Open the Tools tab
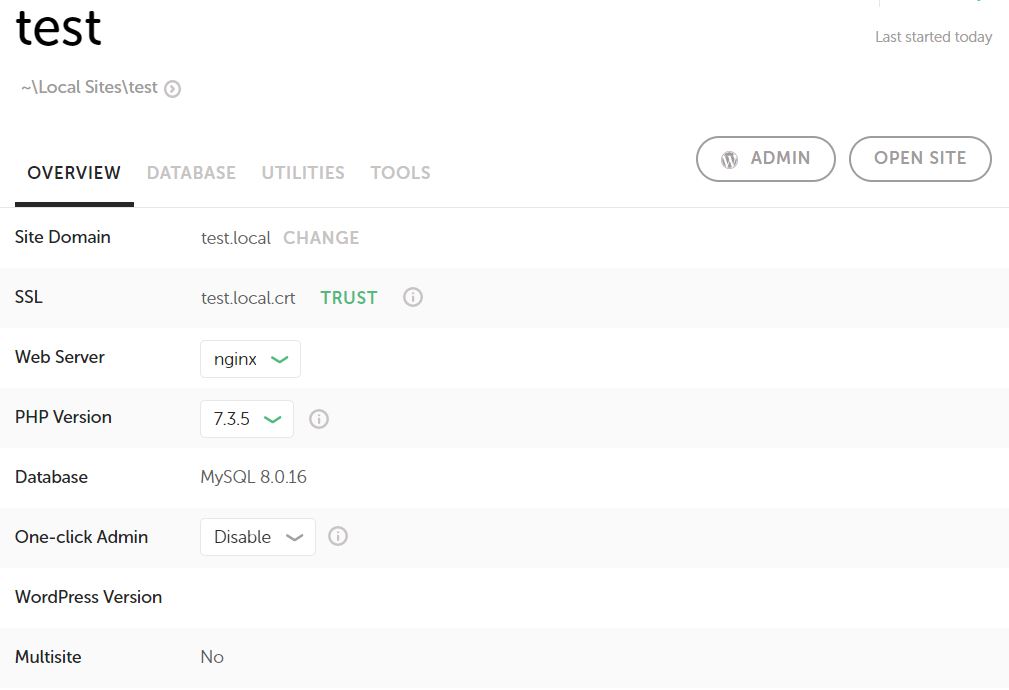Viewport: 1009px width, 690px height. pos(400,172)
